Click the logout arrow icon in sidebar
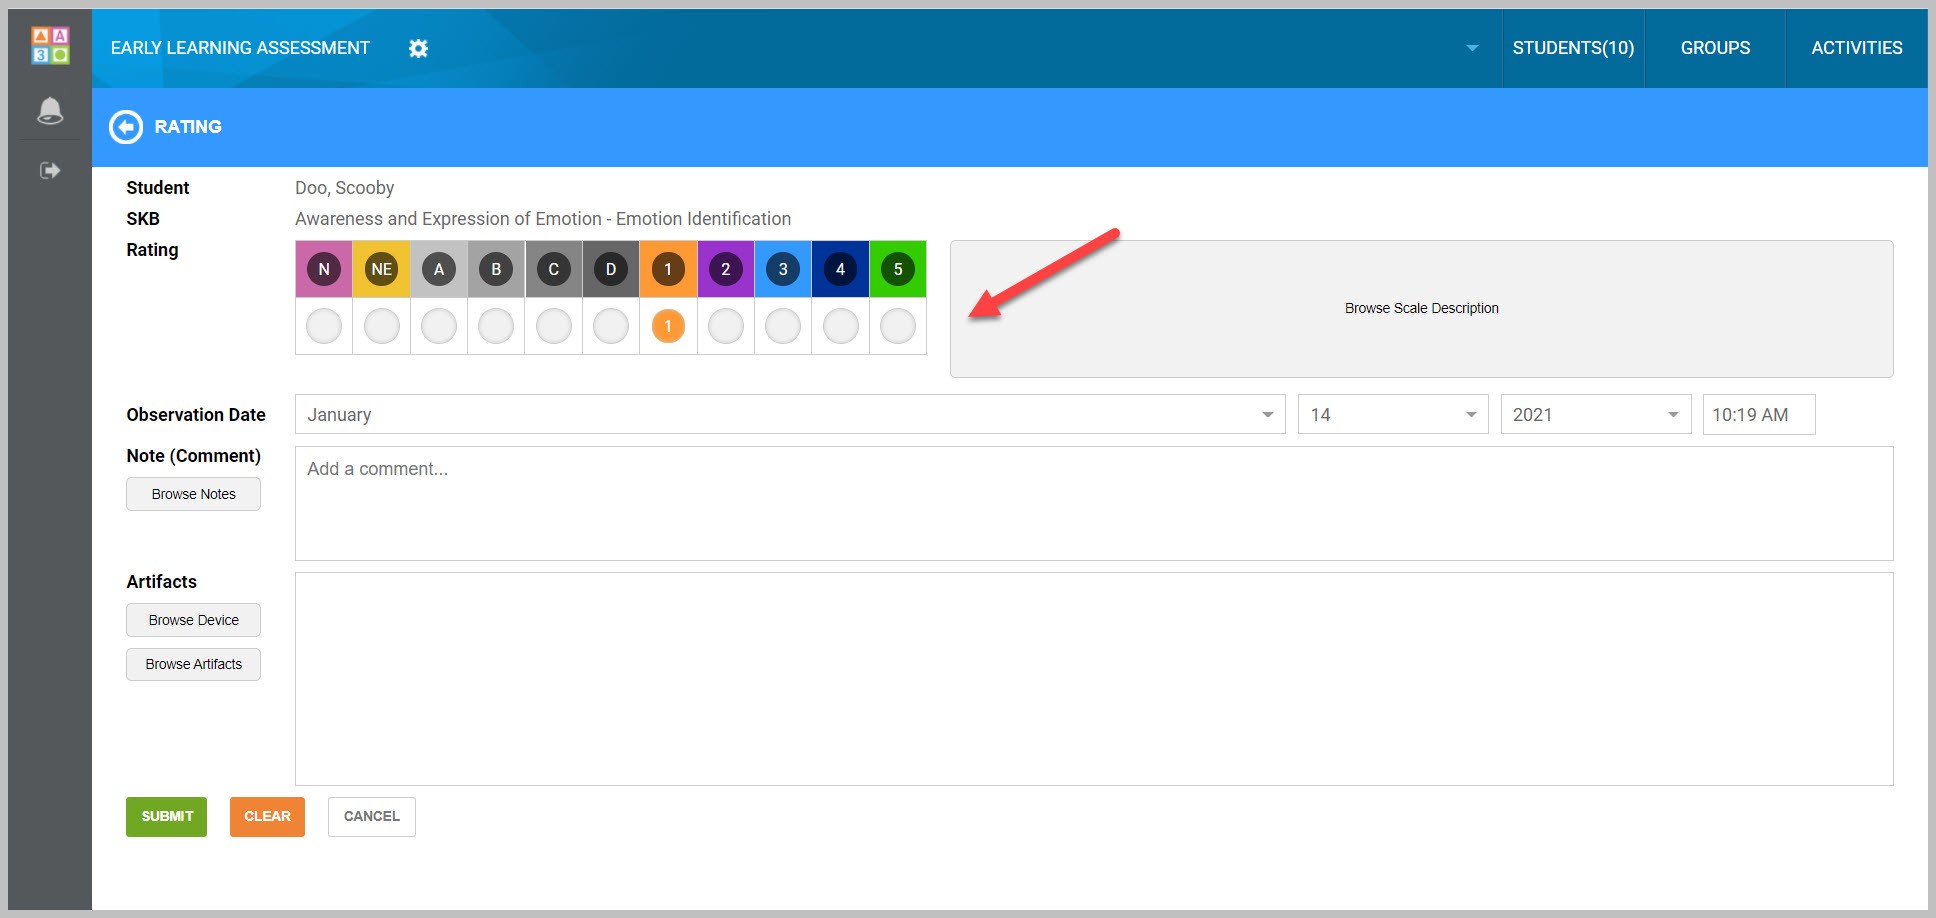Screen dimensions: 1936x918 (50, 171)
